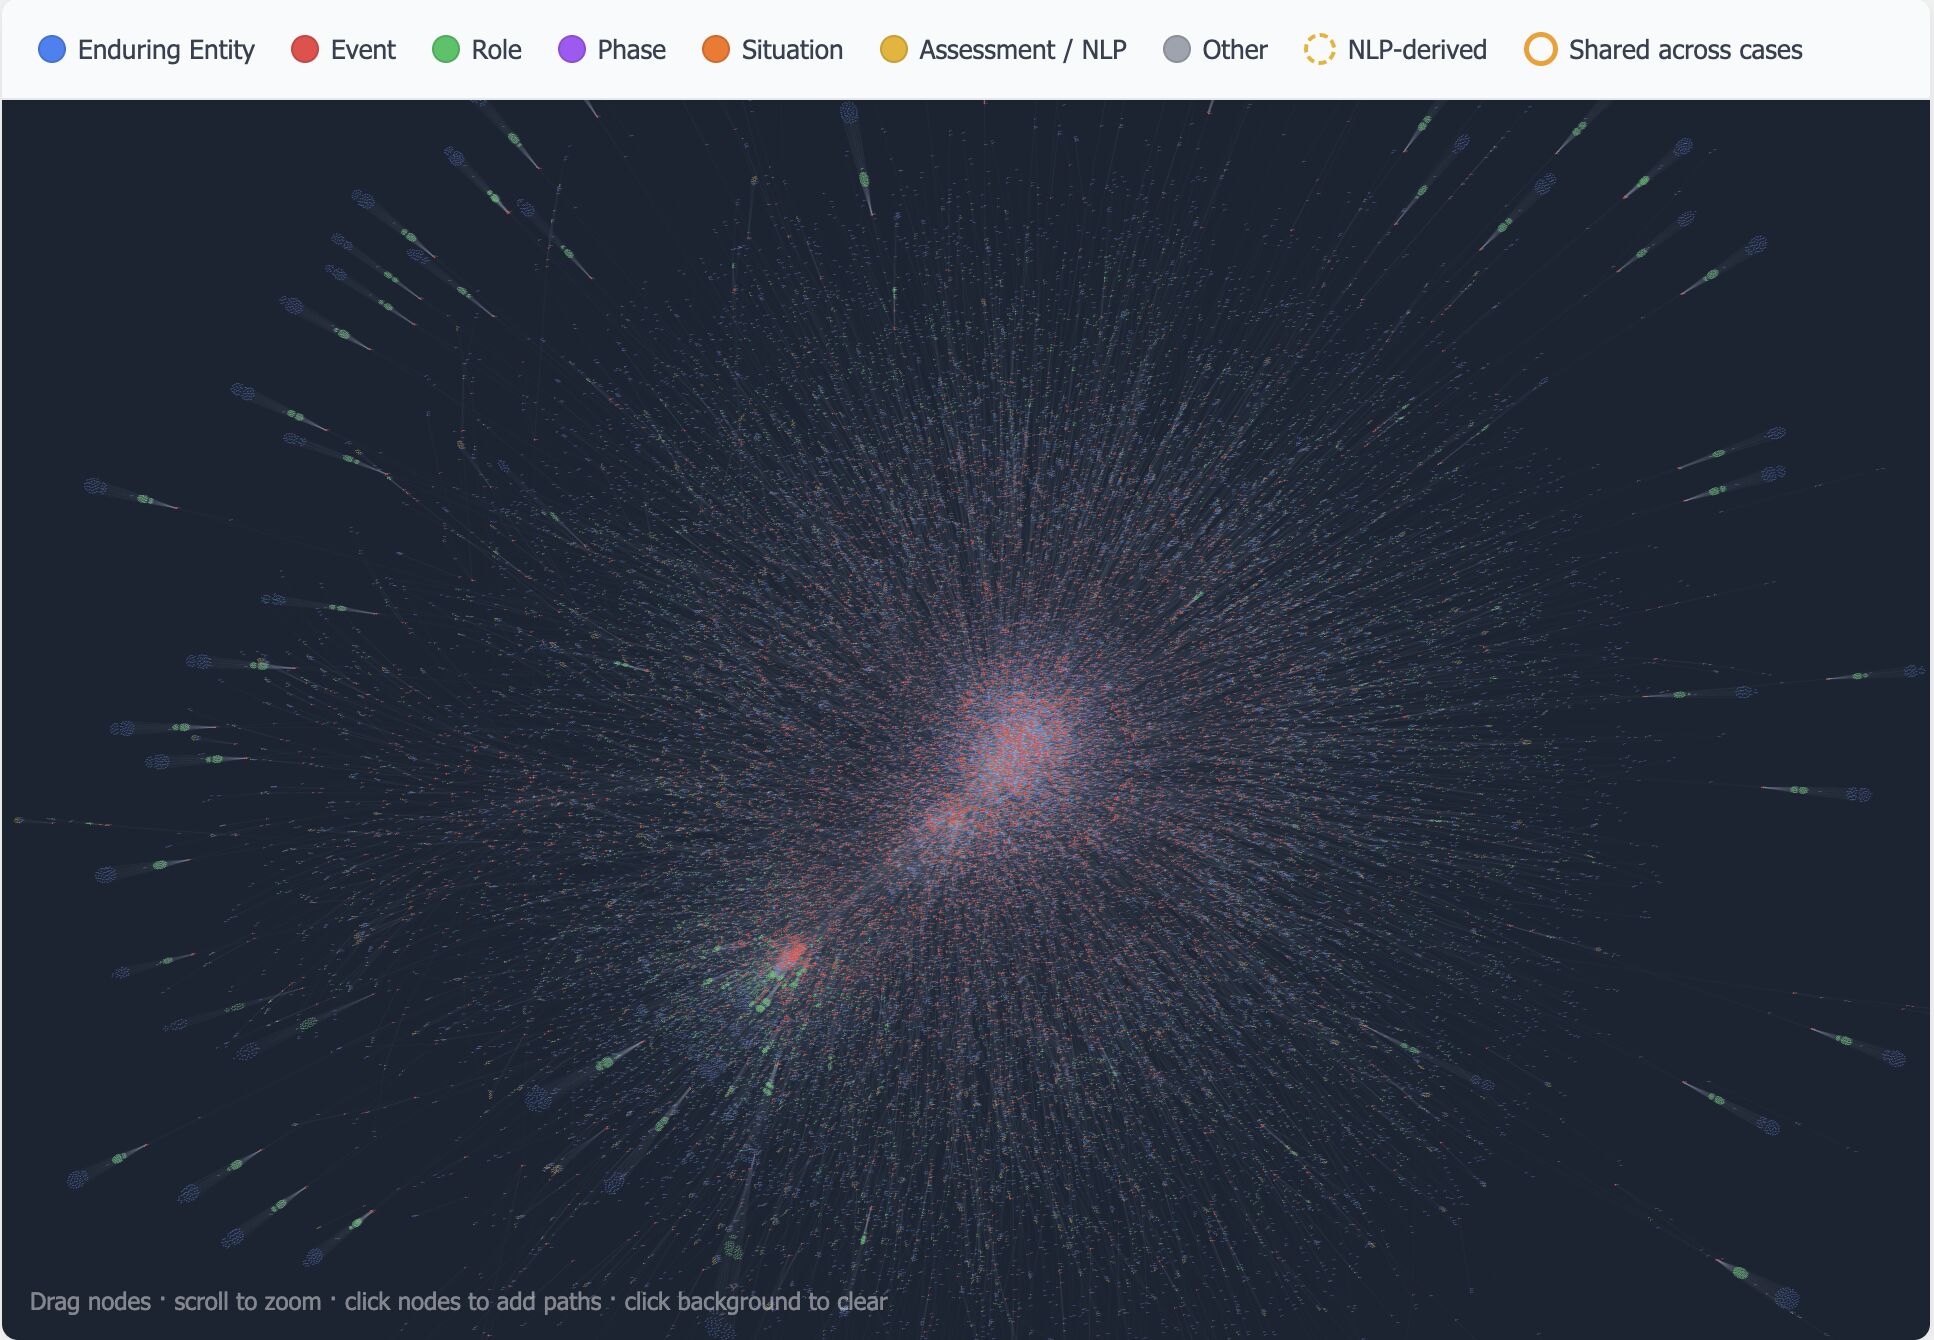Image resolution: width=1934 pixels, height=1340 pixels.
Task: Select the "Role" legend label
Action: click(x=497, y=50)
